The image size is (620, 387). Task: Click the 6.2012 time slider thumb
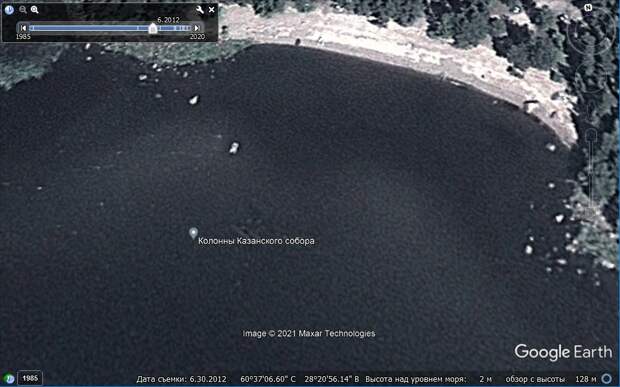(153, 28)
